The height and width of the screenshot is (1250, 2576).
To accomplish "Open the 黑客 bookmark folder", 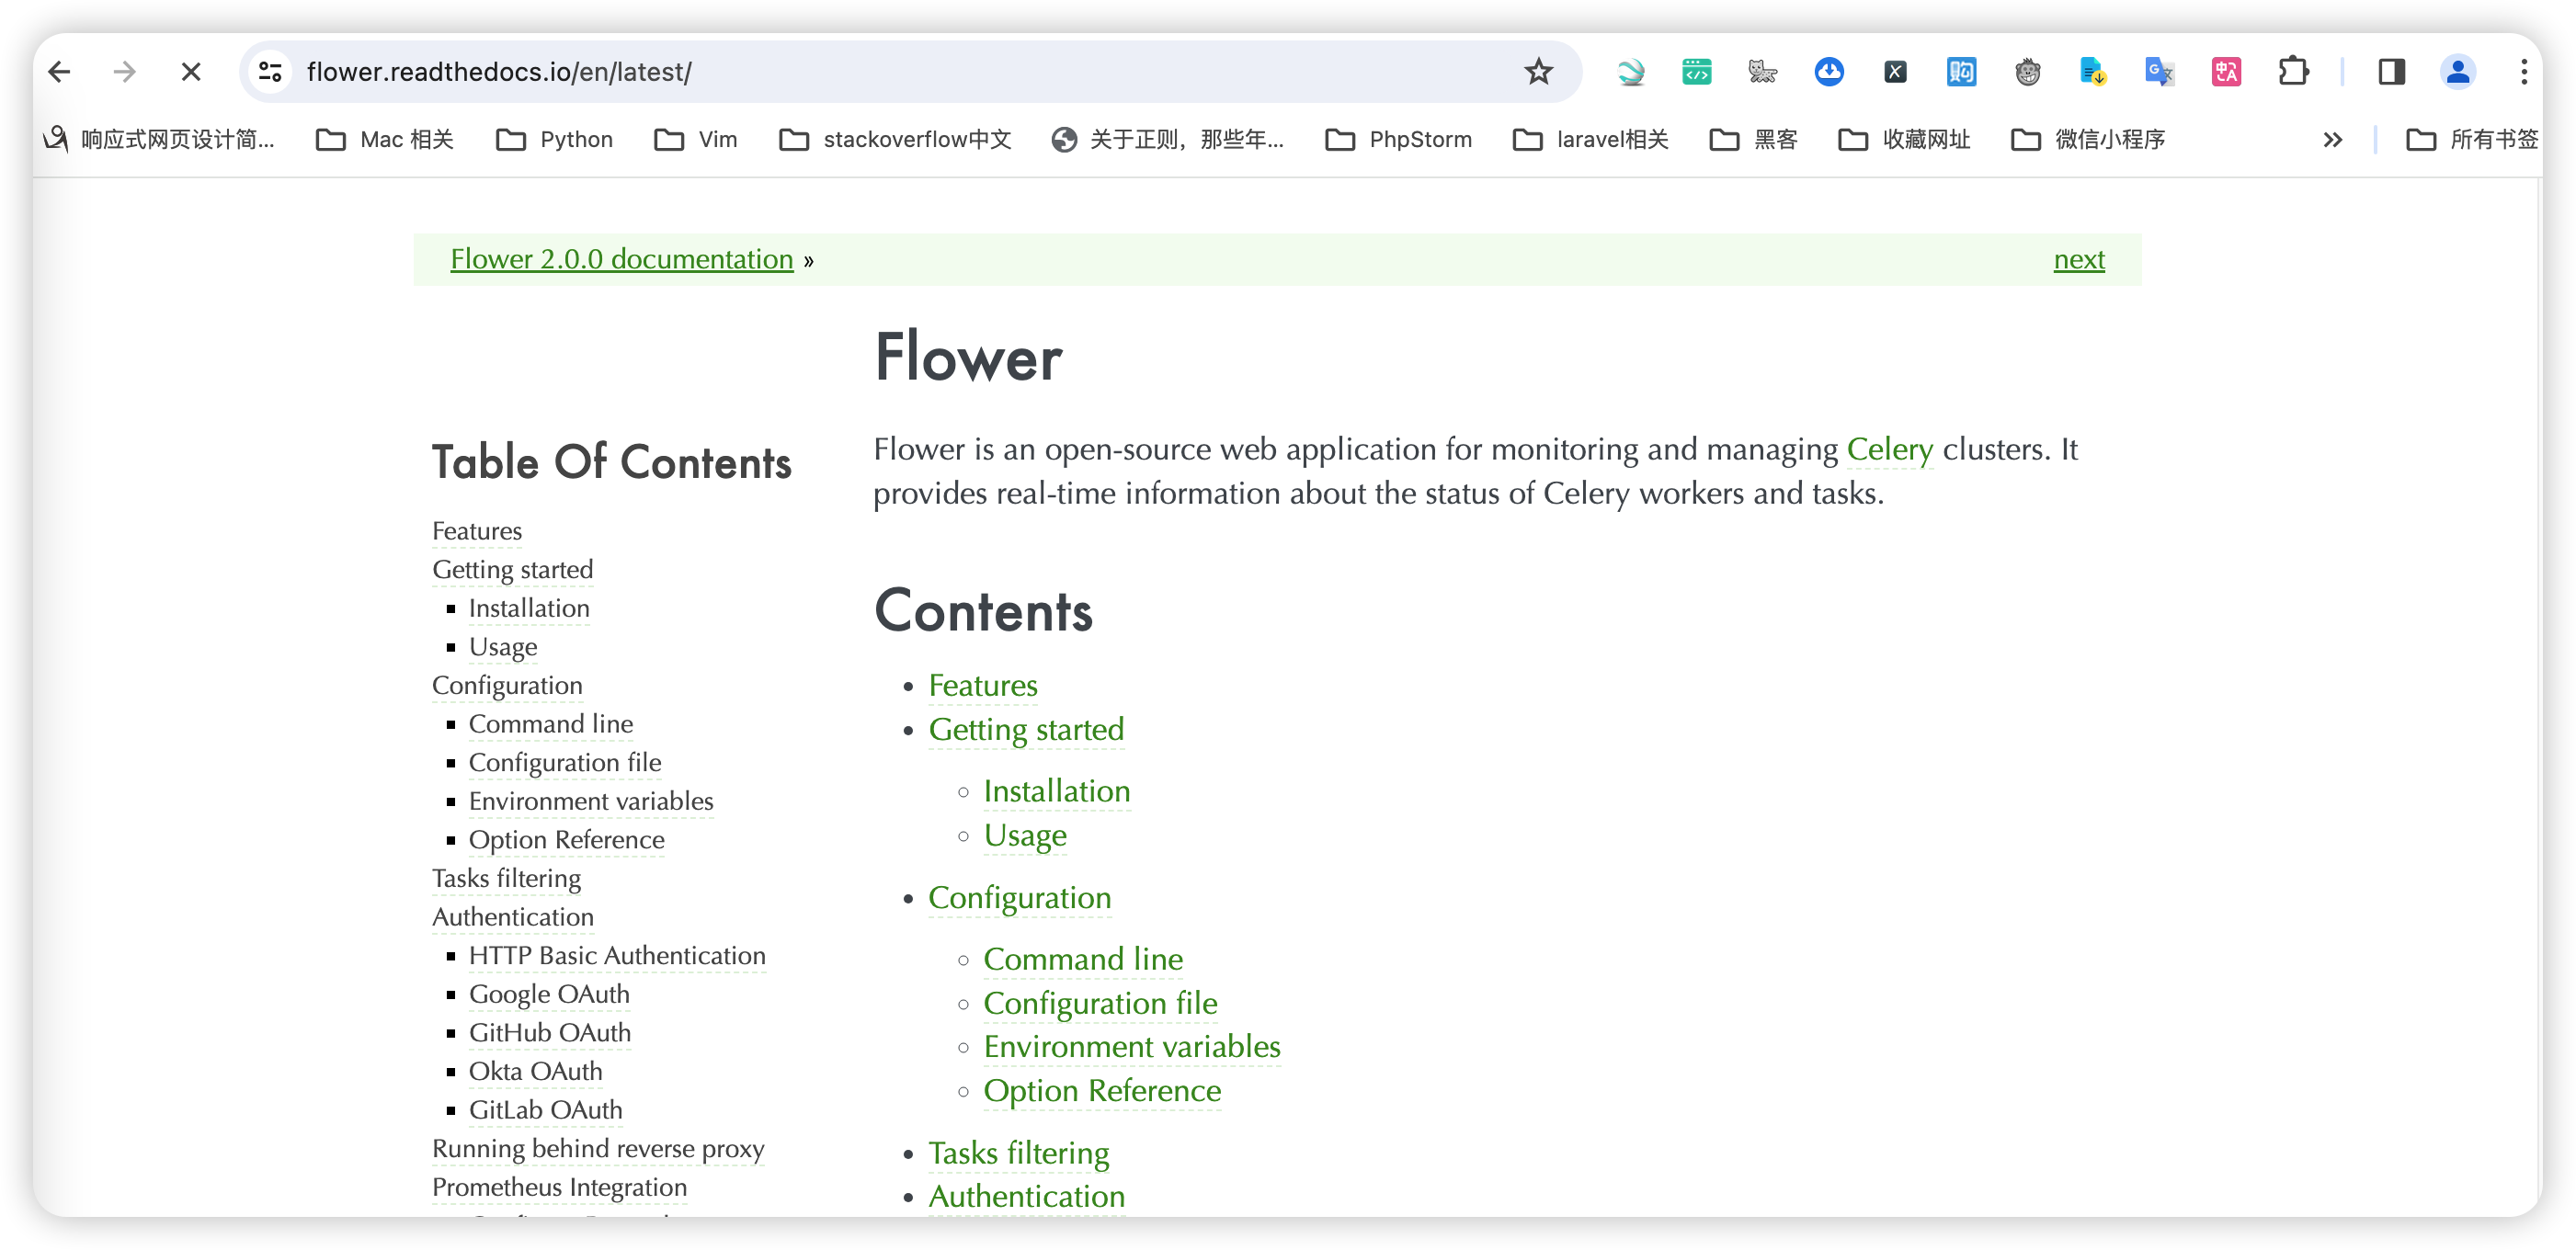I will click(1754, 140).
